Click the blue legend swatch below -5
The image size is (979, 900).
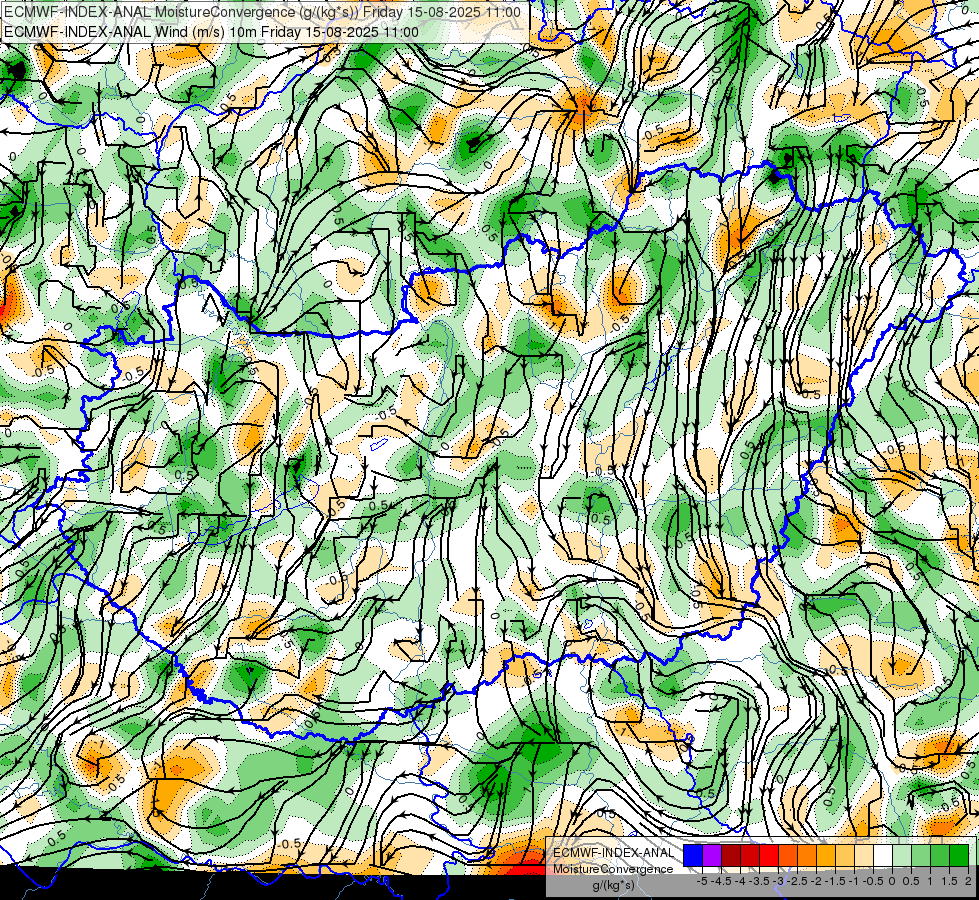tap(693, 855)
